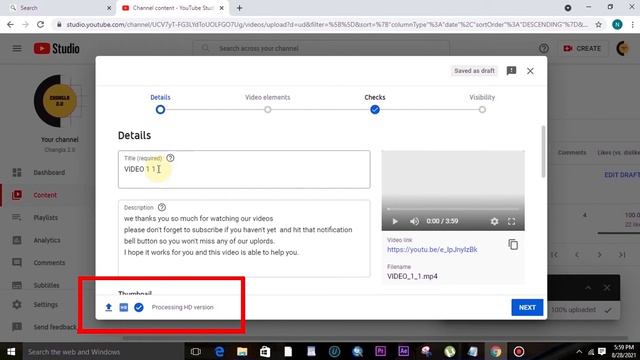Click the Search across your channel field
This screenshot has width=640, height=360.
coord(321,49)
